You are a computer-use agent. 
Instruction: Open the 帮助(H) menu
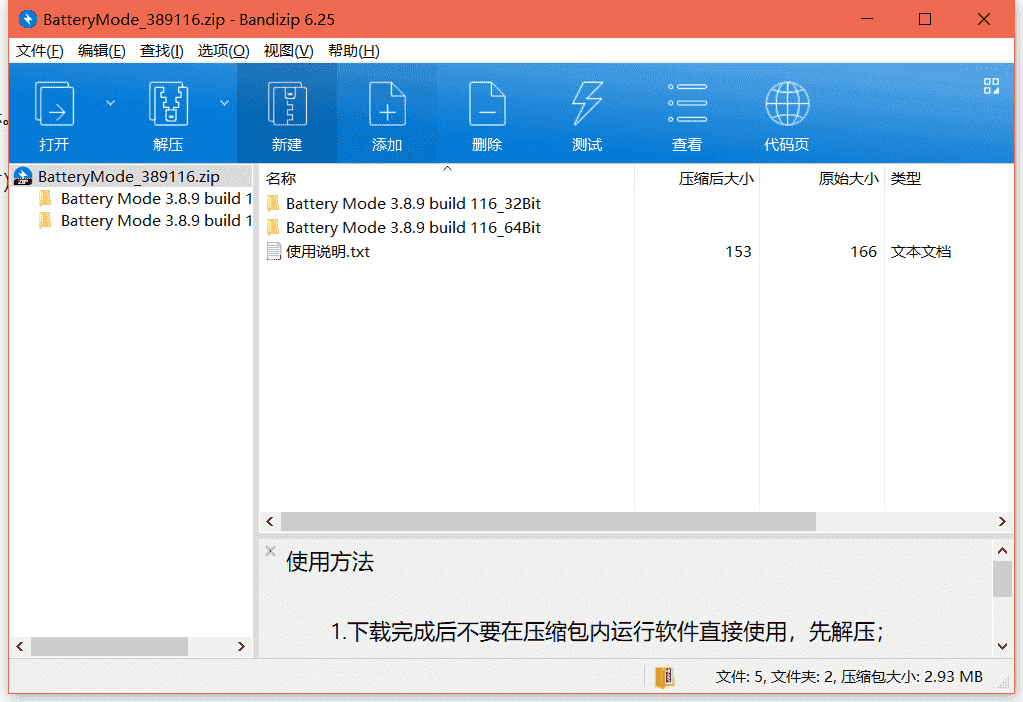[x=353, y=51]
